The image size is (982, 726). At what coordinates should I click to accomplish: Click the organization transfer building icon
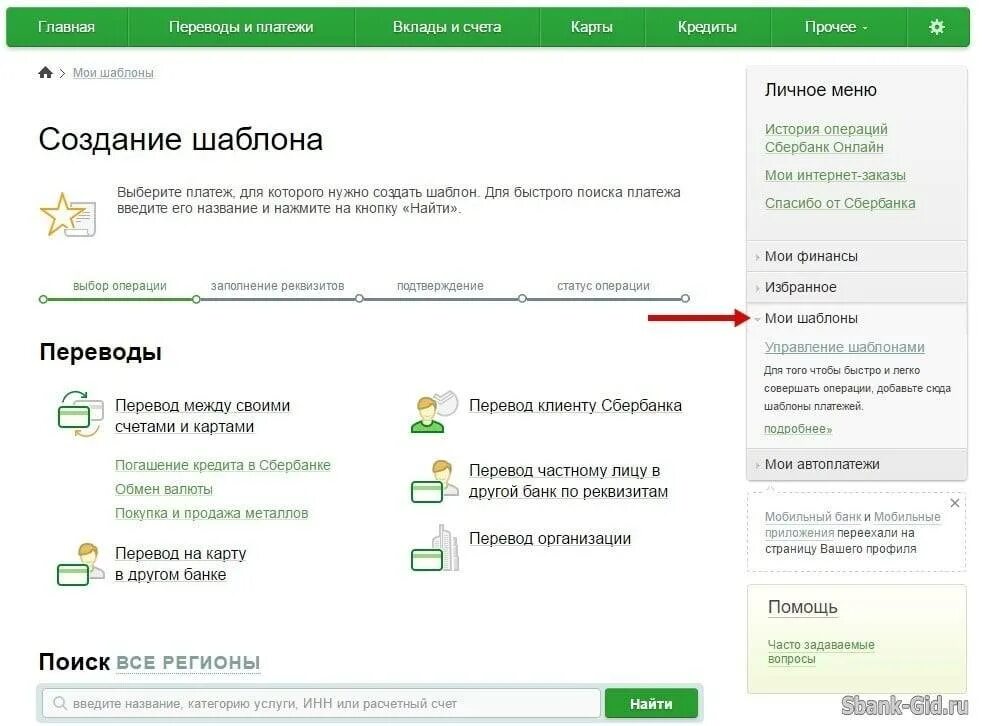[435, 548]
